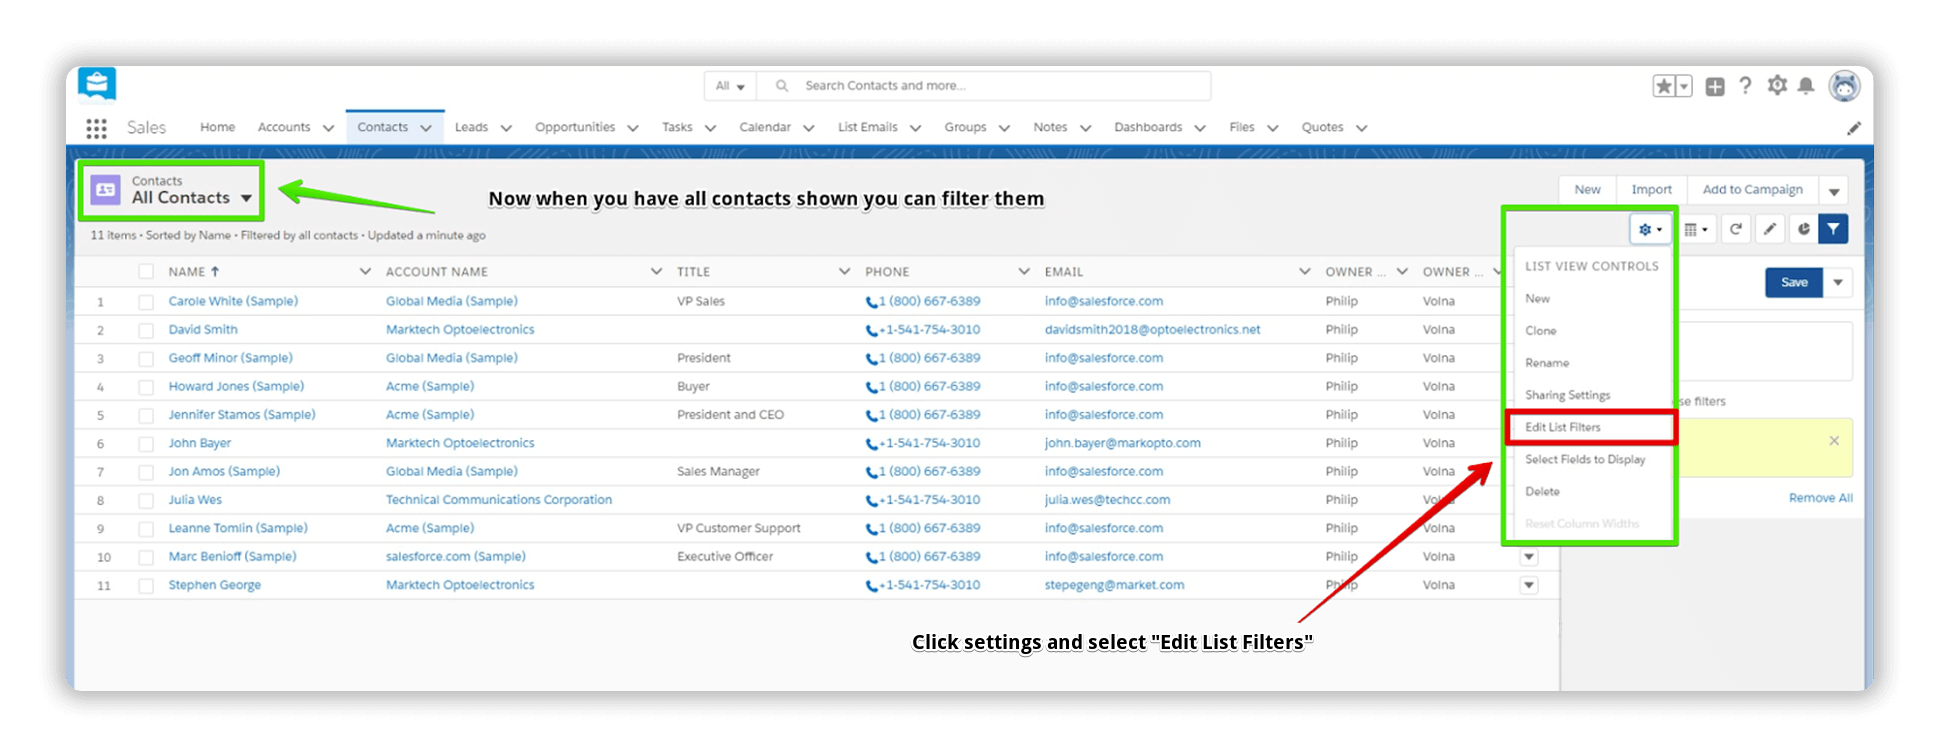Click the Global Actions plus icon
Viewport: 1953px width, 756px height.
[x=1715, y=87]
